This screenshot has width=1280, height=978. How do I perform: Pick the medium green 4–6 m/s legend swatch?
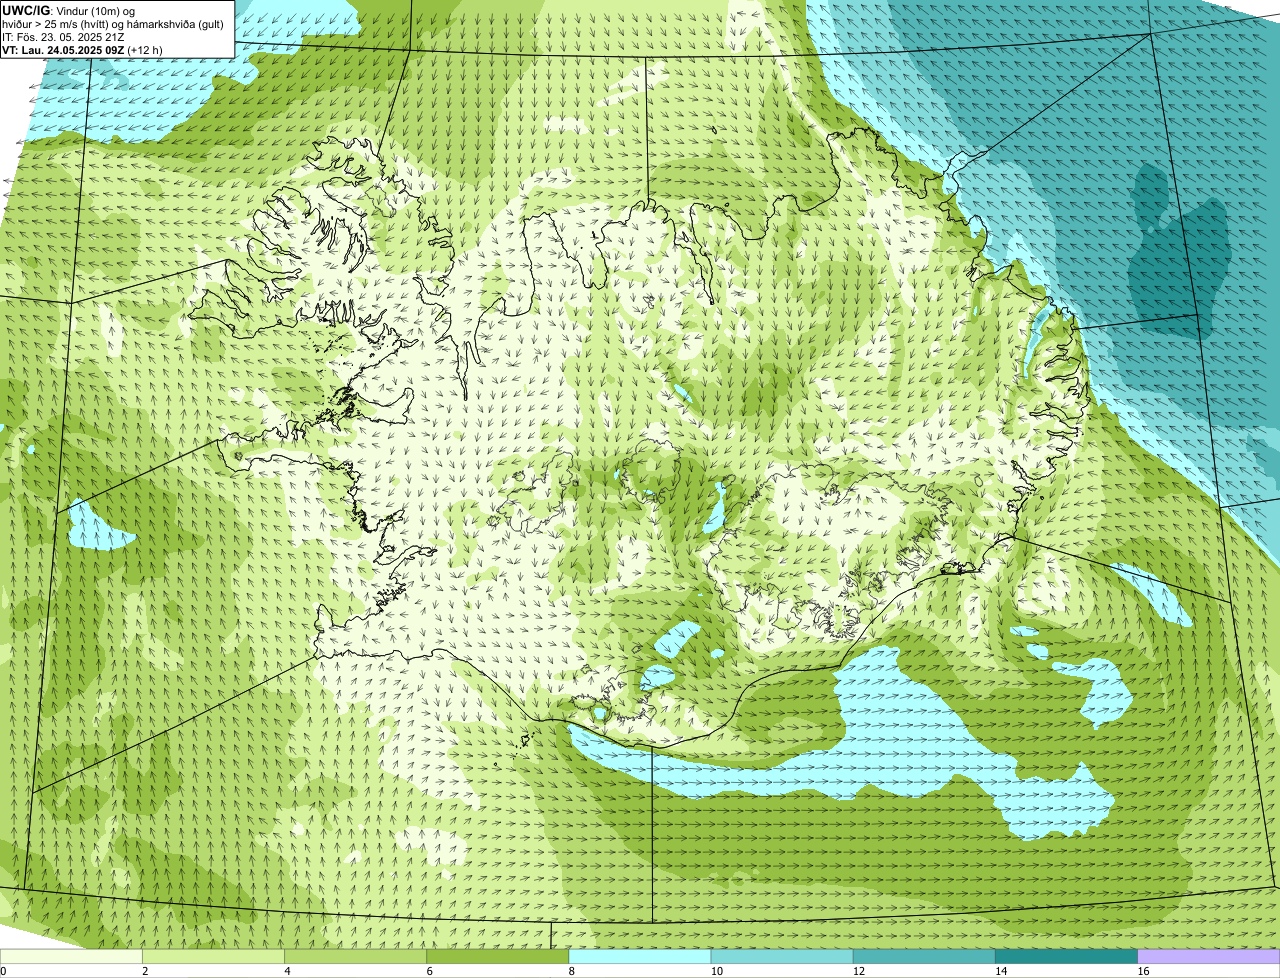(x=356, y=957)
